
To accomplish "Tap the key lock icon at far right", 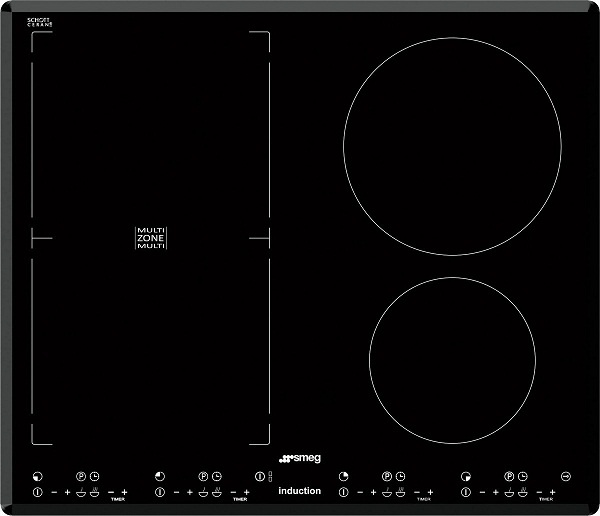I will tap(566, 476).
